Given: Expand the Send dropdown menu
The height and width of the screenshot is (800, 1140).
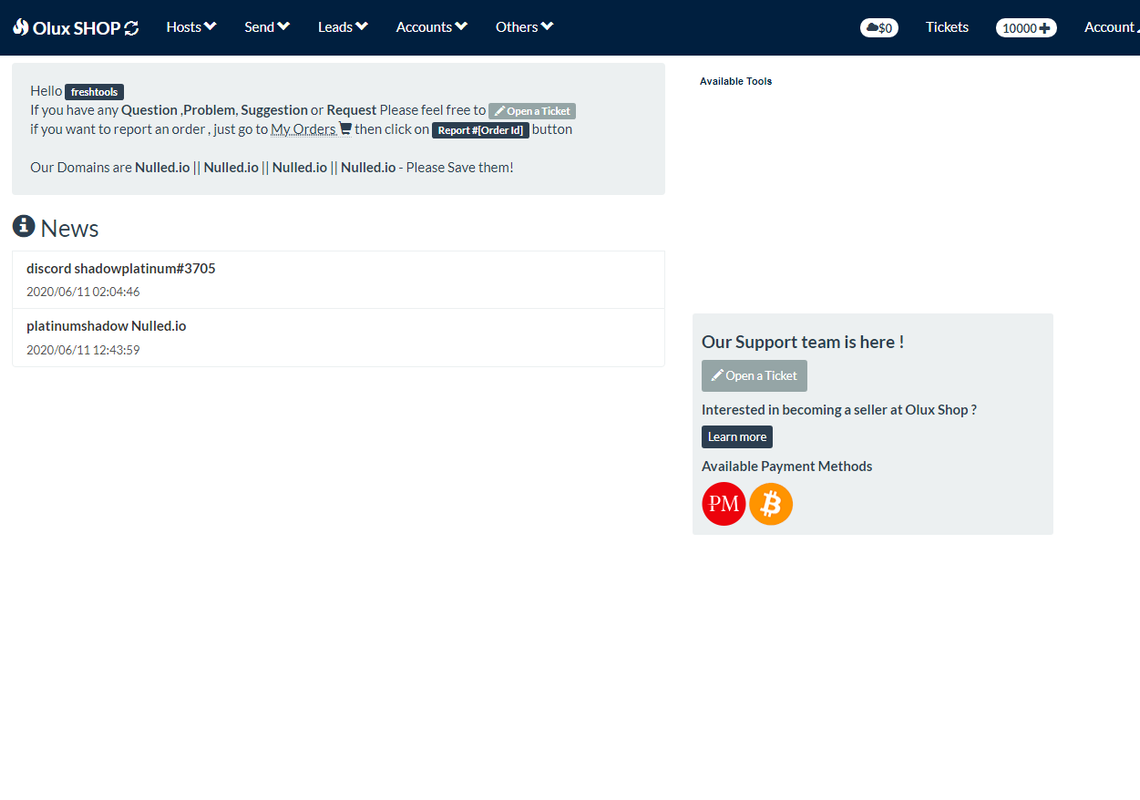Looking at the screenshot, I should coord(267,27).
